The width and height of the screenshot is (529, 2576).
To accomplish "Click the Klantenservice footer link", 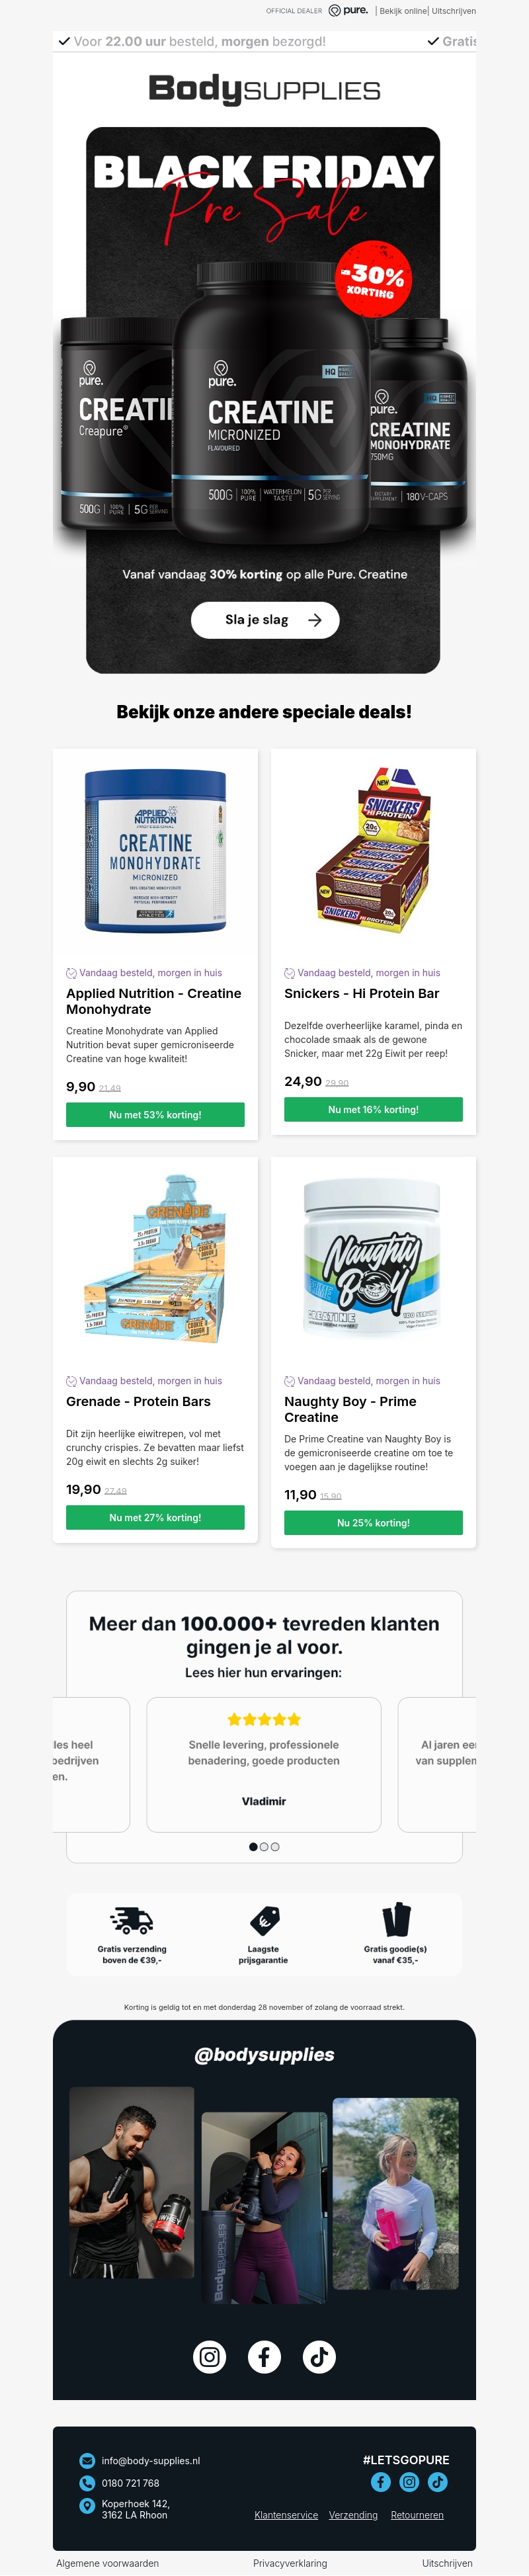I will 286,2515.
